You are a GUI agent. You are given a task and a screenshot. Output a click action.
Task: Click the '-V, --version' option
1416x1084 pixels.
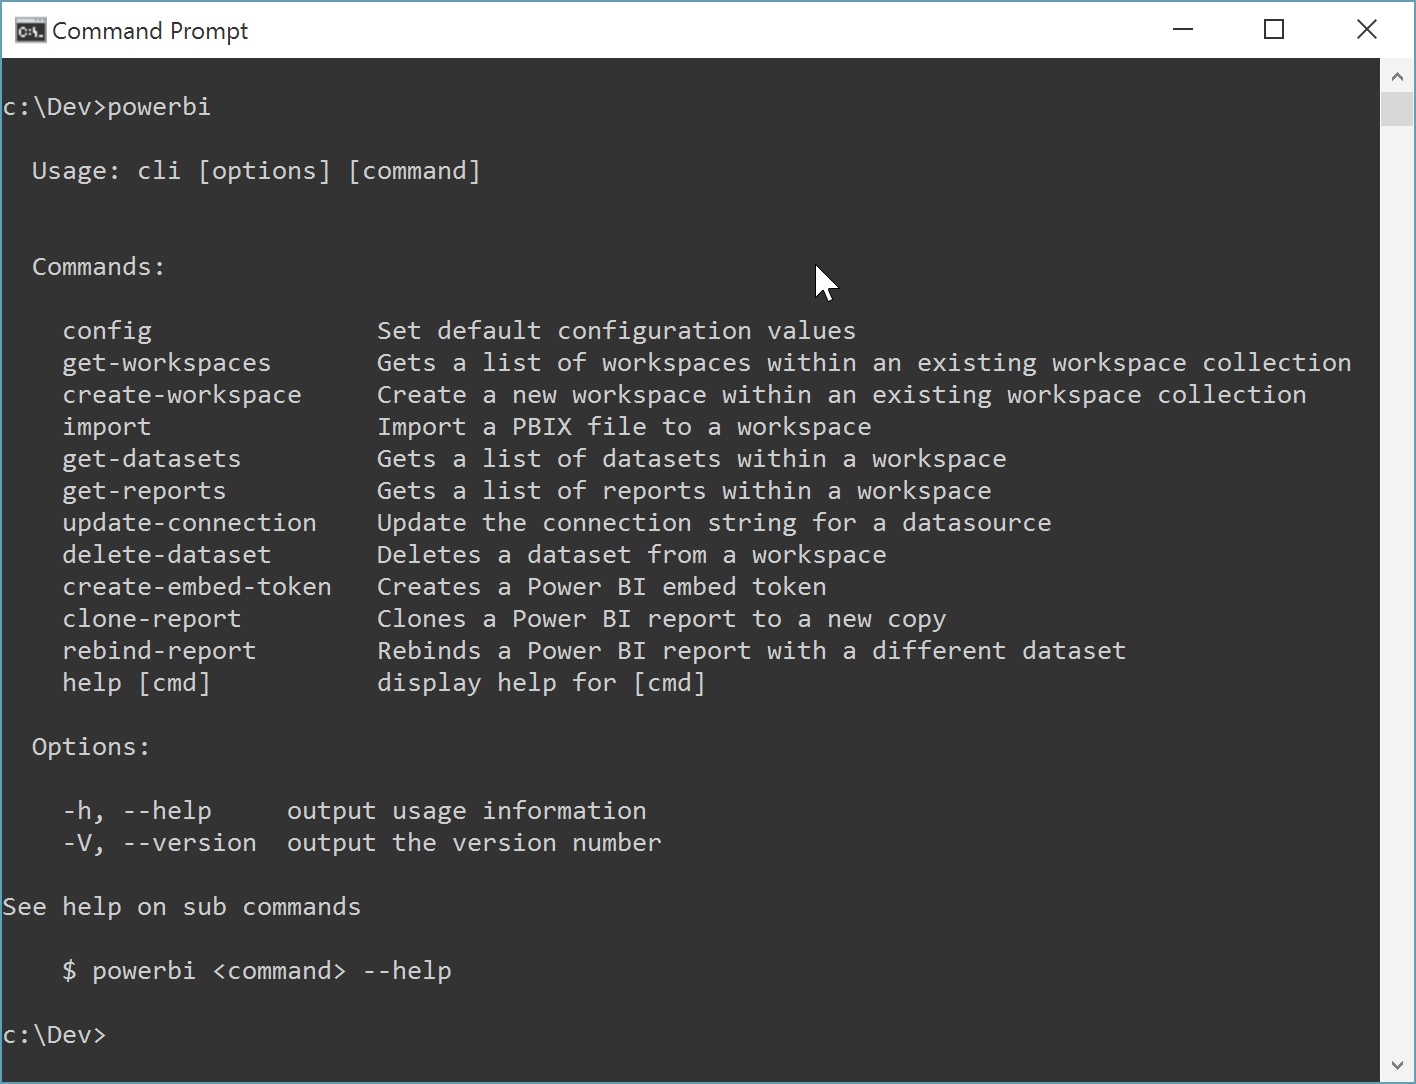(160, 843)
